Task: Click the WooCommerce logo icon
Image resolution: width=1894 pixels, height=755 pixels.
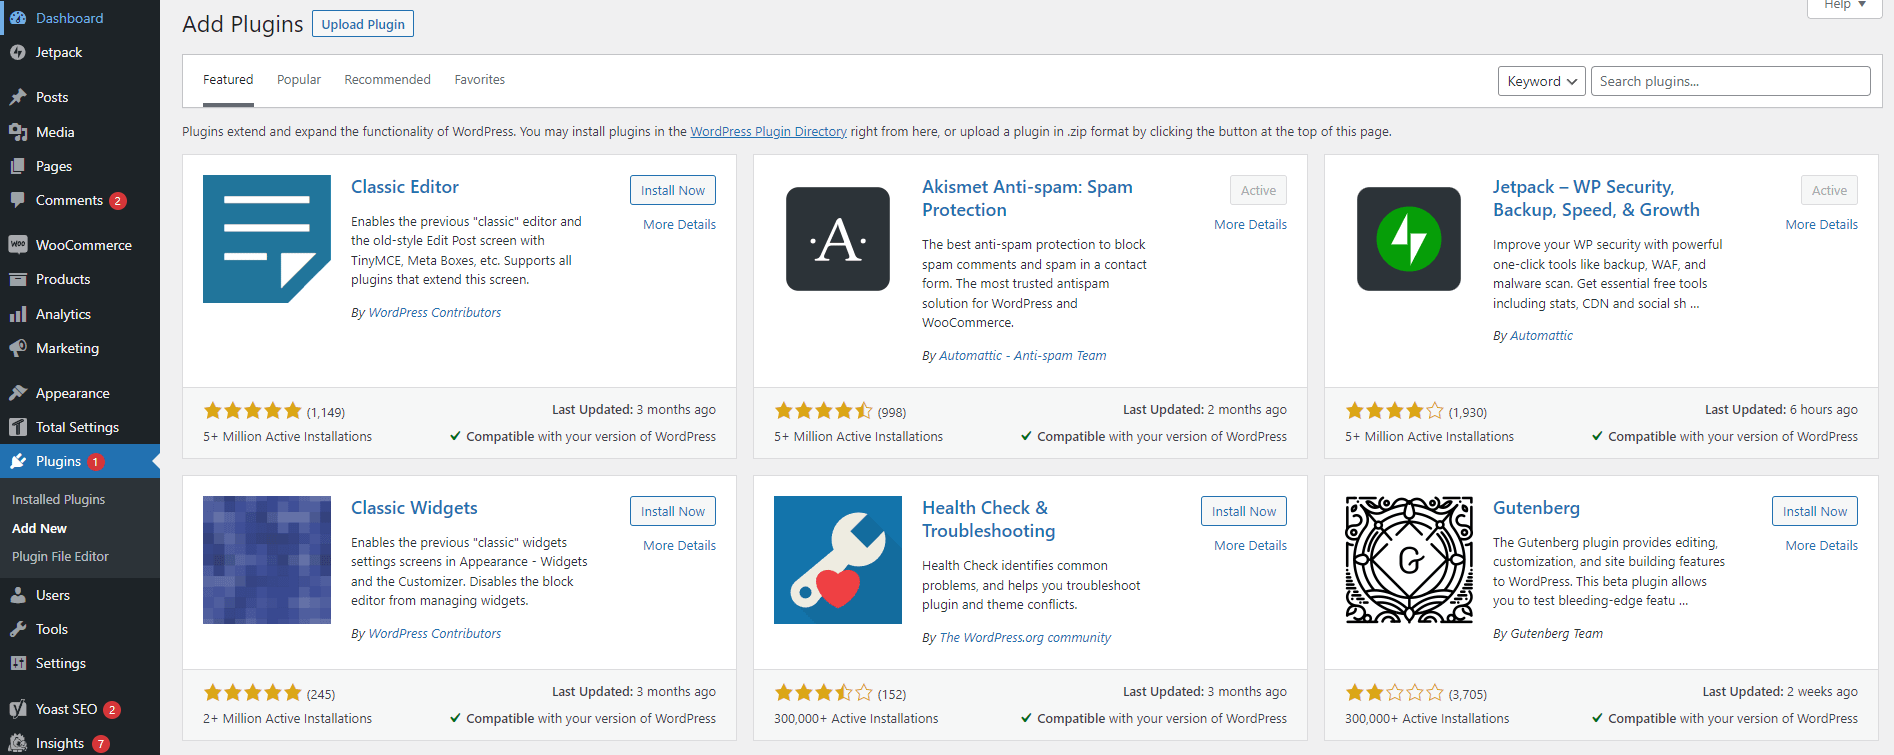Action: click(x=18, y=245)
